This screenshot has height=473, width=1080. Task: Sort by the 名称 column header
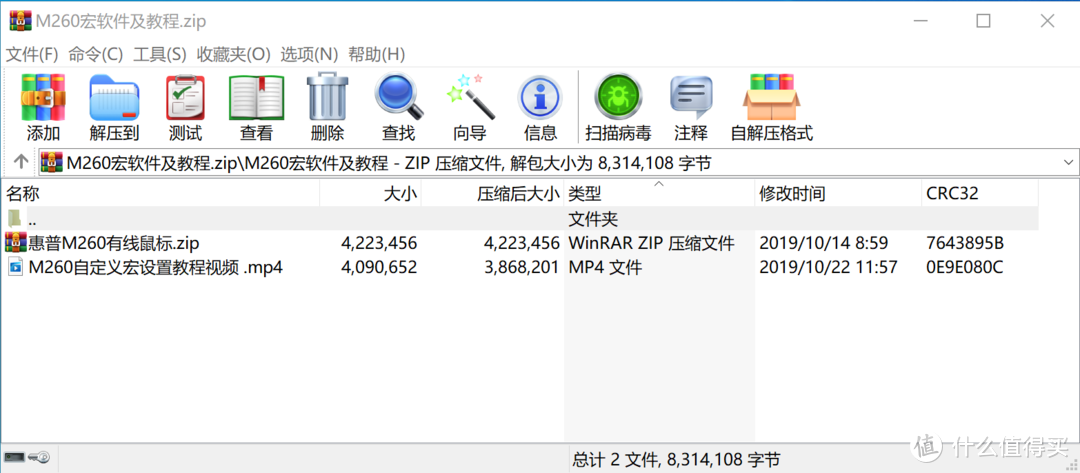tap(161, 193)
